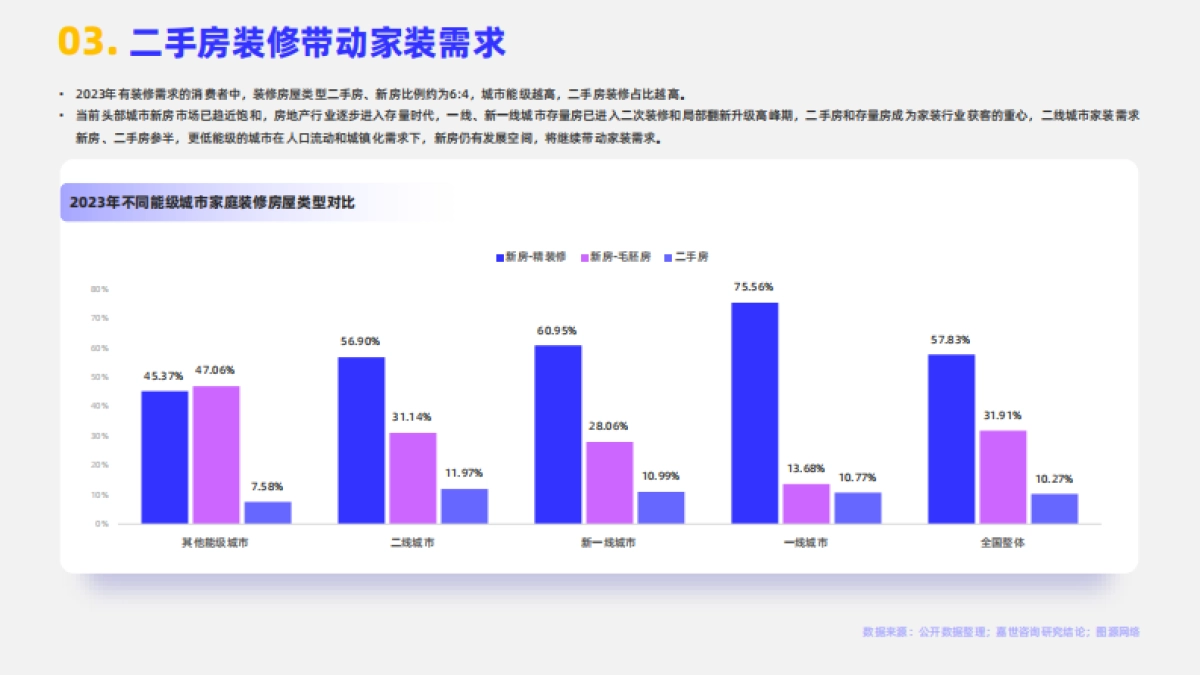Toggle the 二手房 legend entry
1200x675 pixels.
tap(690, 257)
